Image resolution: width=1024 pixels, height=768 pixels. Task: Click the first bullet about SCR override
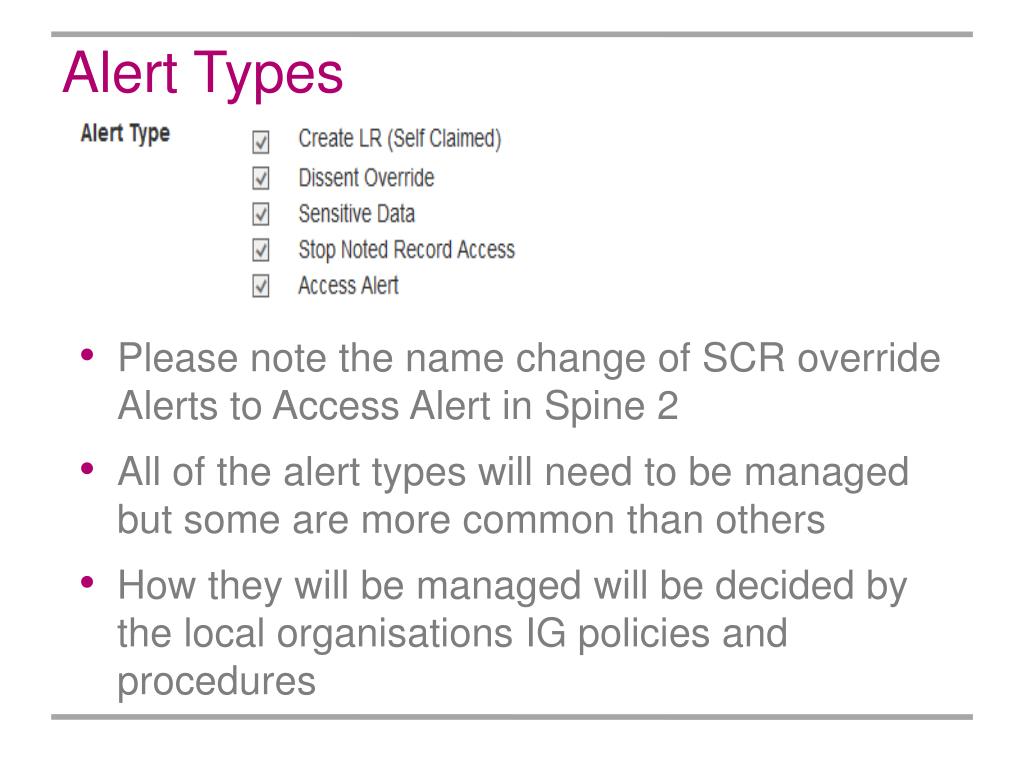coord(529,382)
